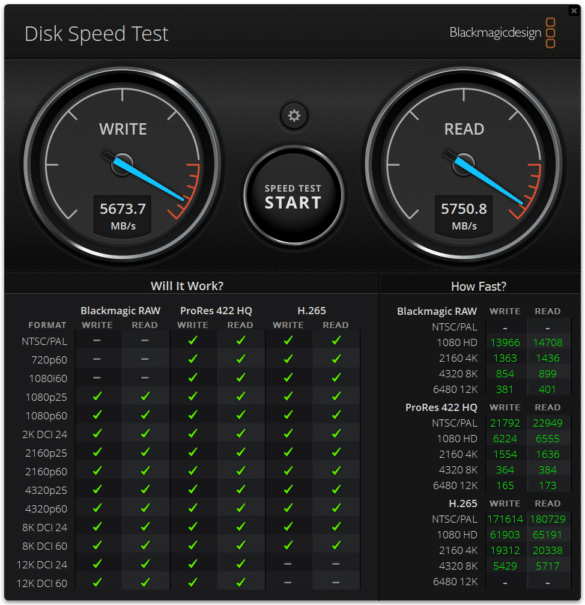Click H.265 2160 4K write value 19312

(505, 550)
